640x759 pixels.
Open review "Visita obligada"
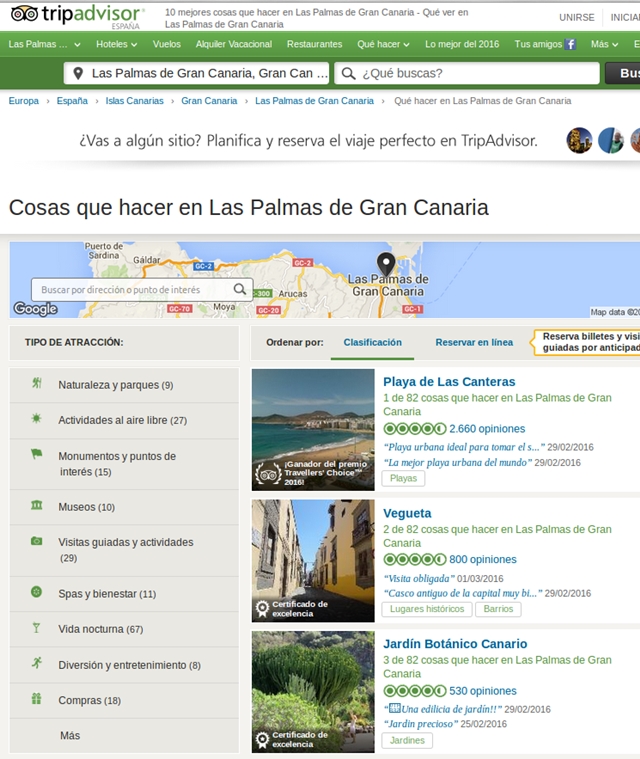pyautogui.click(x=419, y=579)
